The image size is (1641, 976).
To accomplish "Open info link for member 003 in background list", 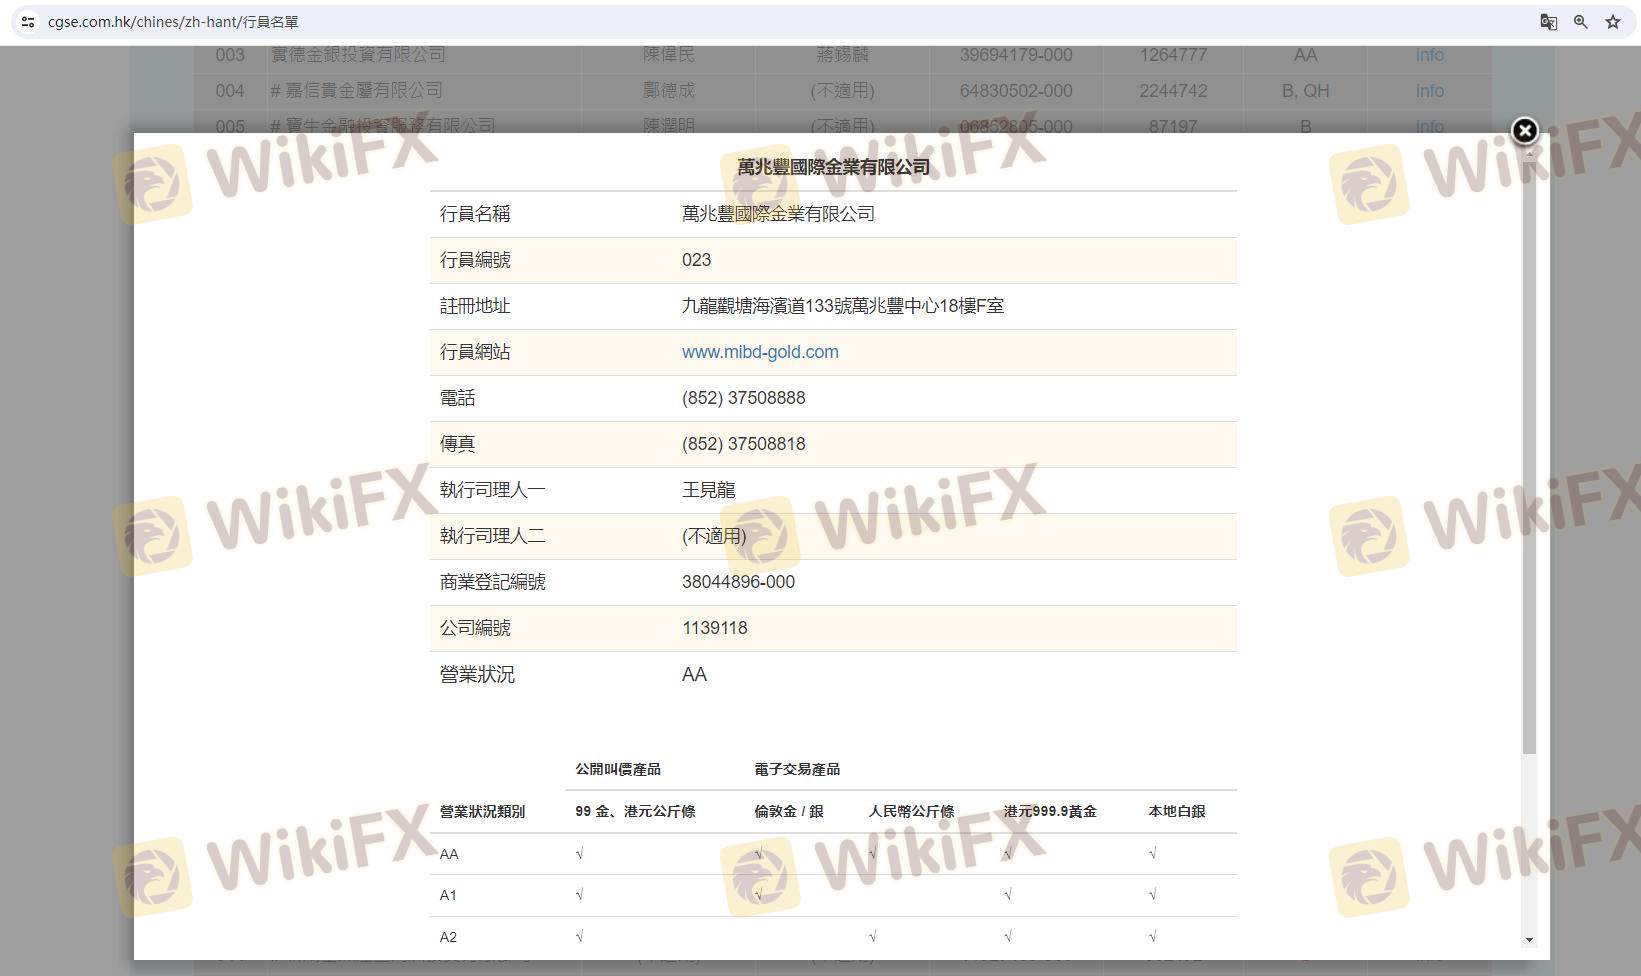I will (1429, 55).
